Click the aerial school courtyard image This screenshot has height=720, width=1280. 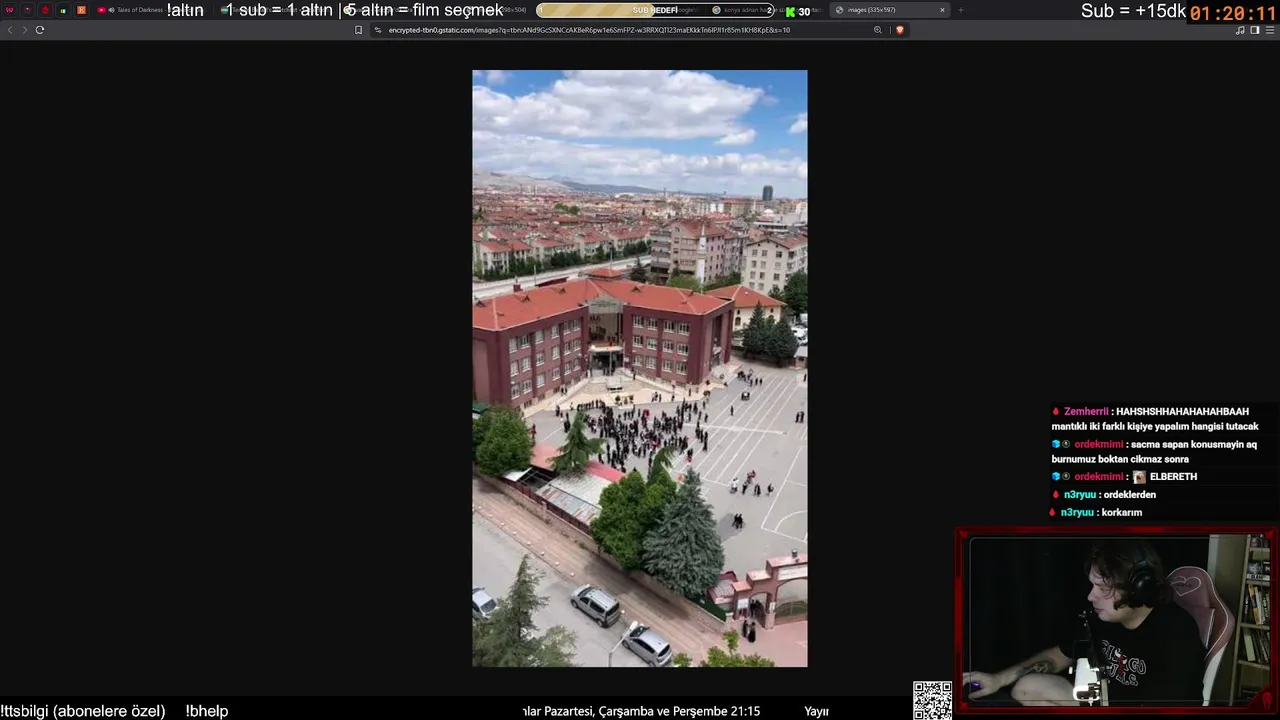click(x=640, y=368)
